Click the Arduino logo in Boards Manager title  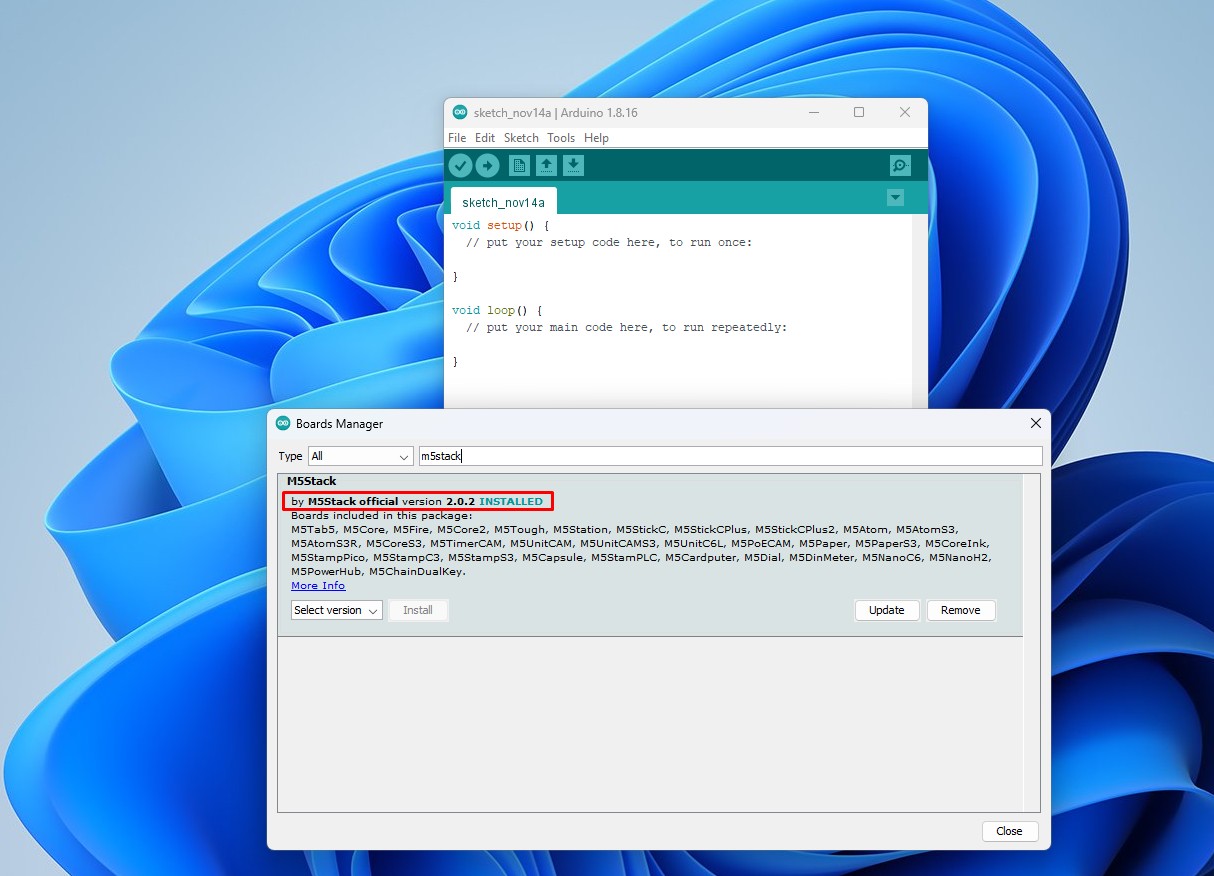[283, 424]
